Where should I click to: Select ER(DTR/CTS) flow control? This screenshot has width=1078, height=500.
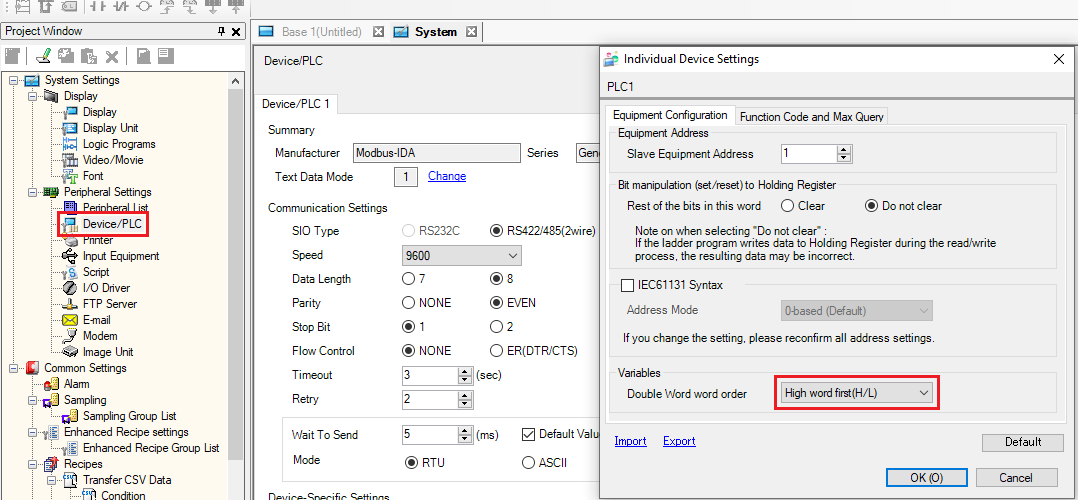click(x=496, y=351)
